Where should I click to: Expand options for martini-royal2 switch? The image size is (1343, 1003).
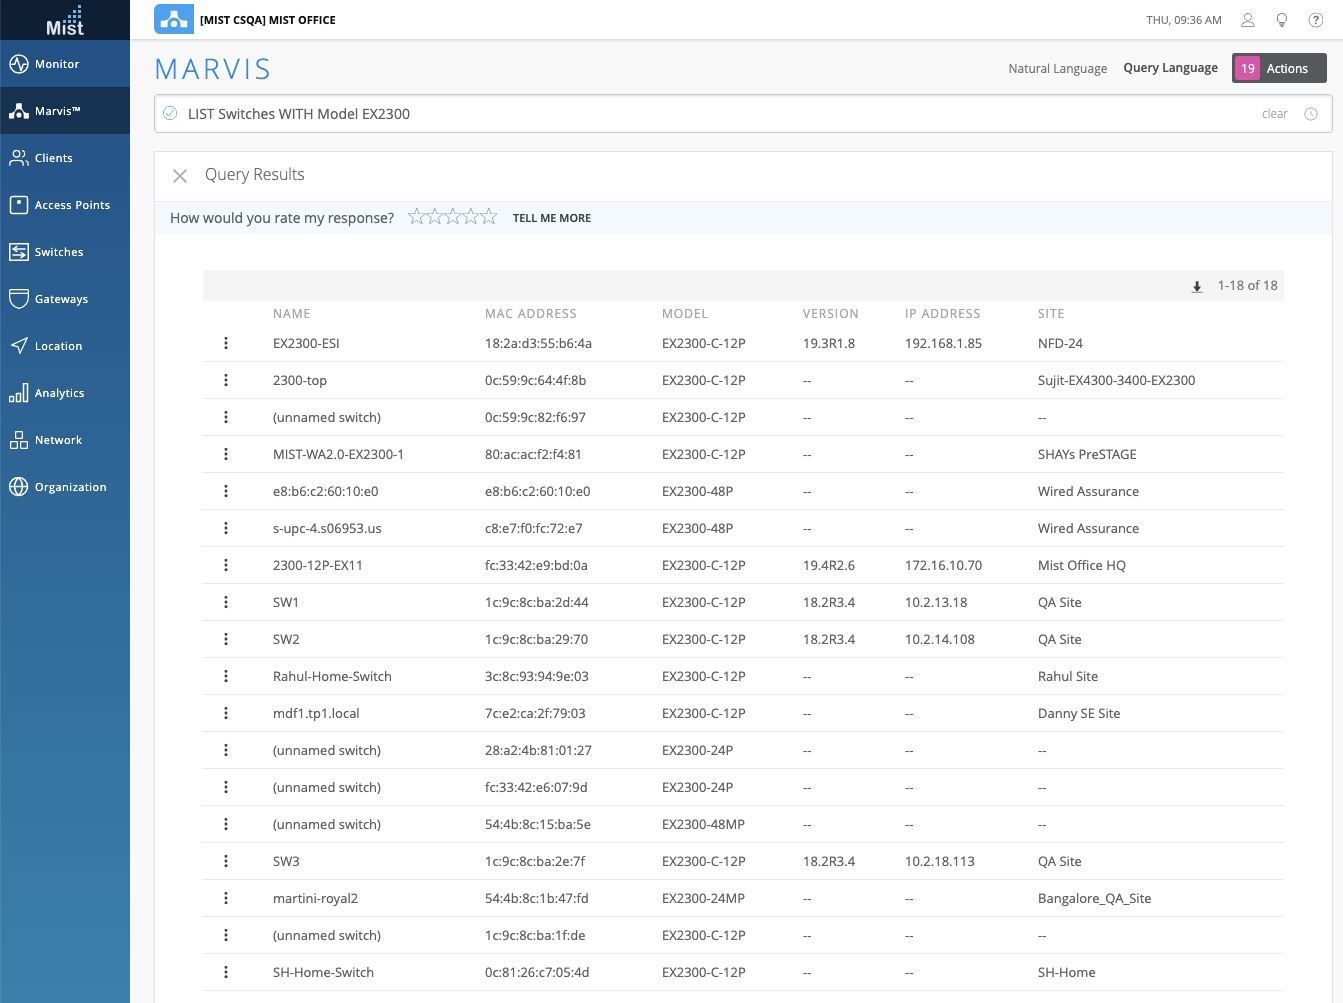[226, 898]
